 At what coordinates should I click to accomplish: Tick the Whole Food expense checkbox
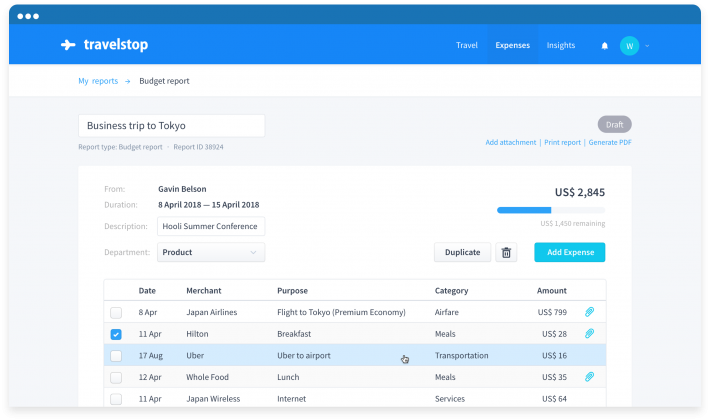click(x=116, y=378)
